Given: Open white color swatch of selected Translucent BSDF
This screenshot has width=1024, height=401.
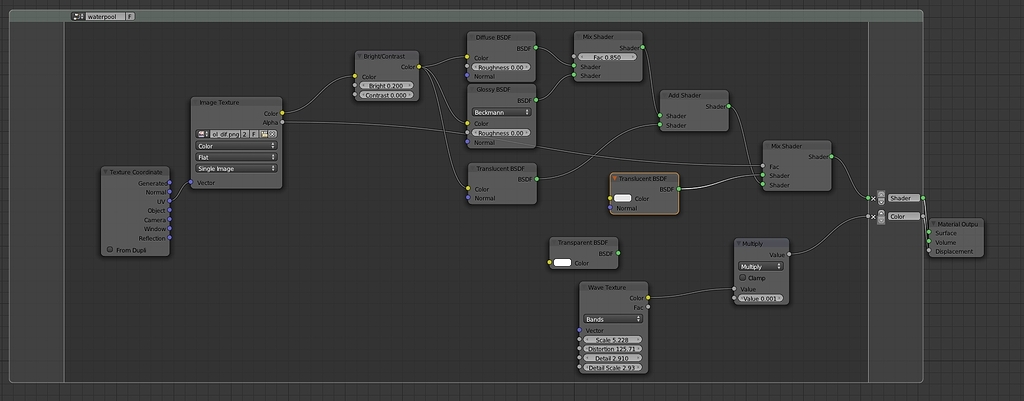Looking at the screenshot, I should [622, 198].
